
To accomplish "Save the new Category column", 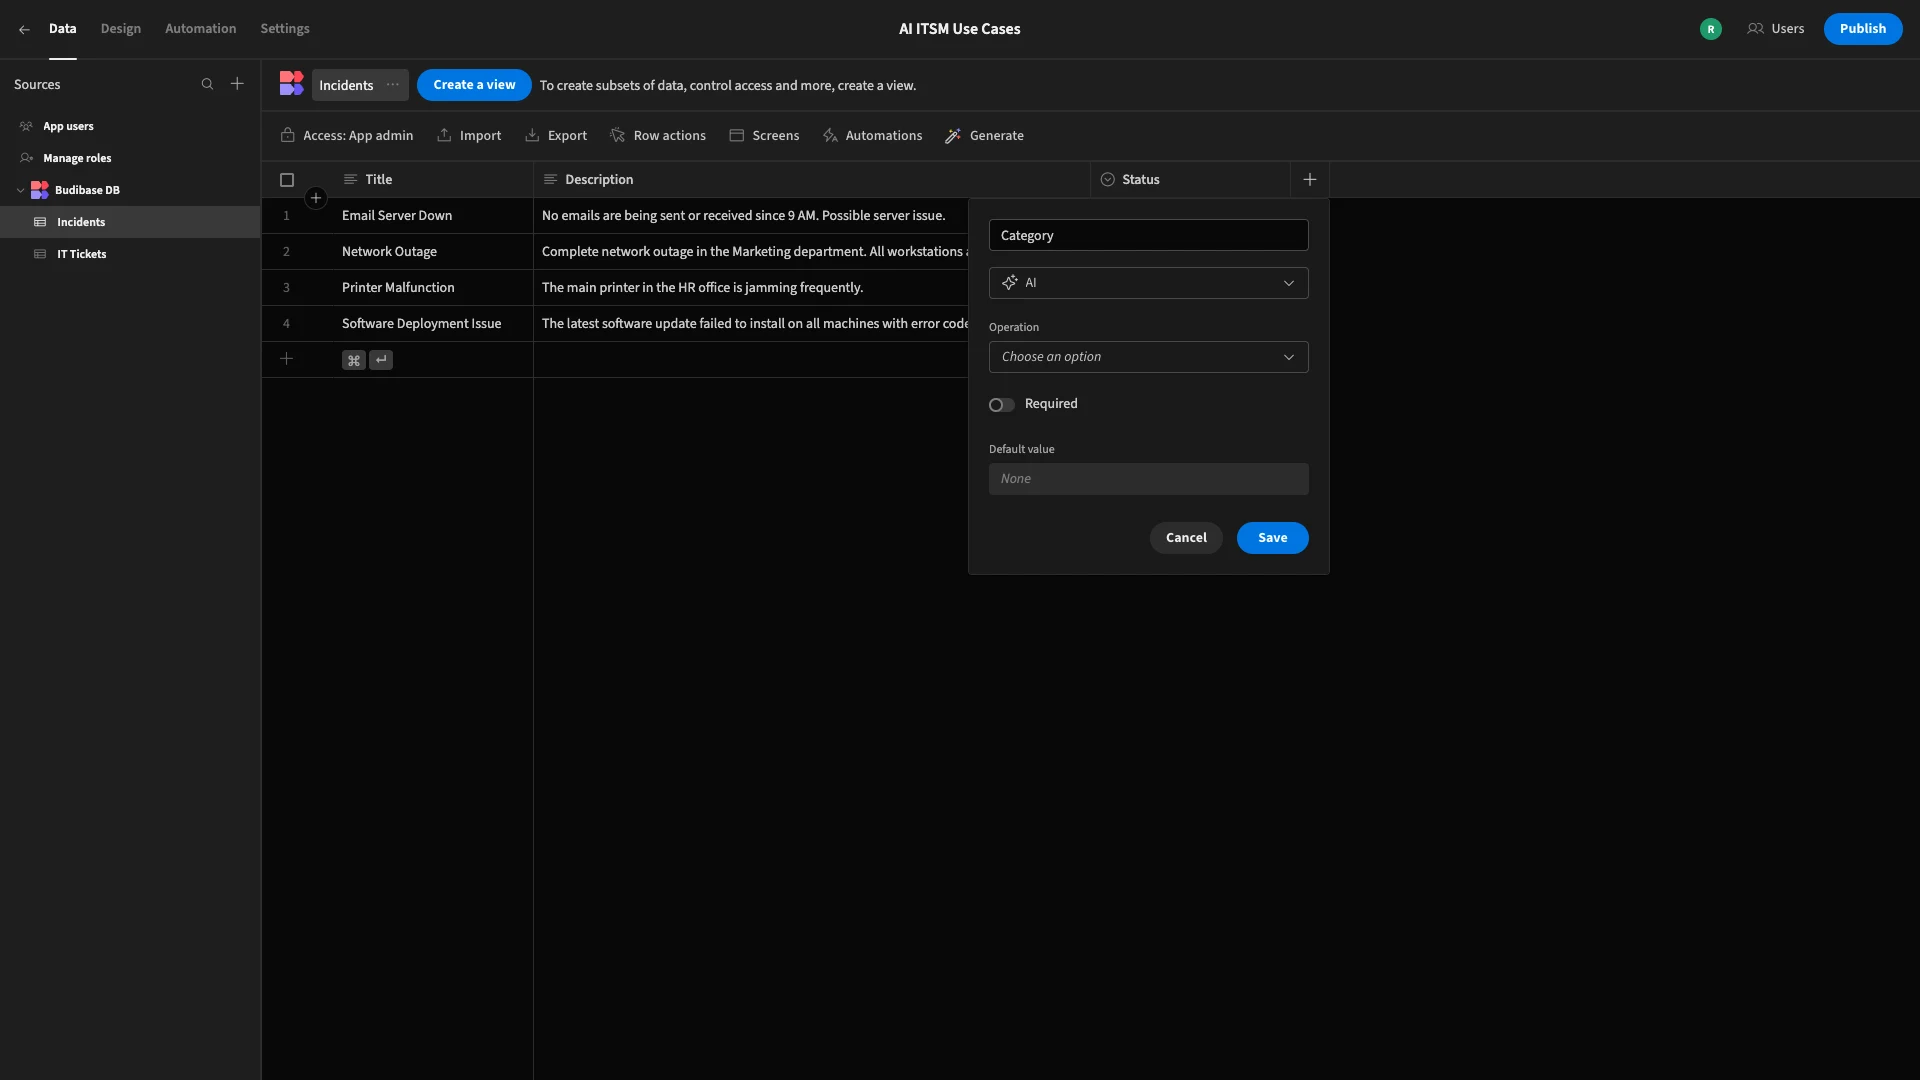I will [1272, 538].
